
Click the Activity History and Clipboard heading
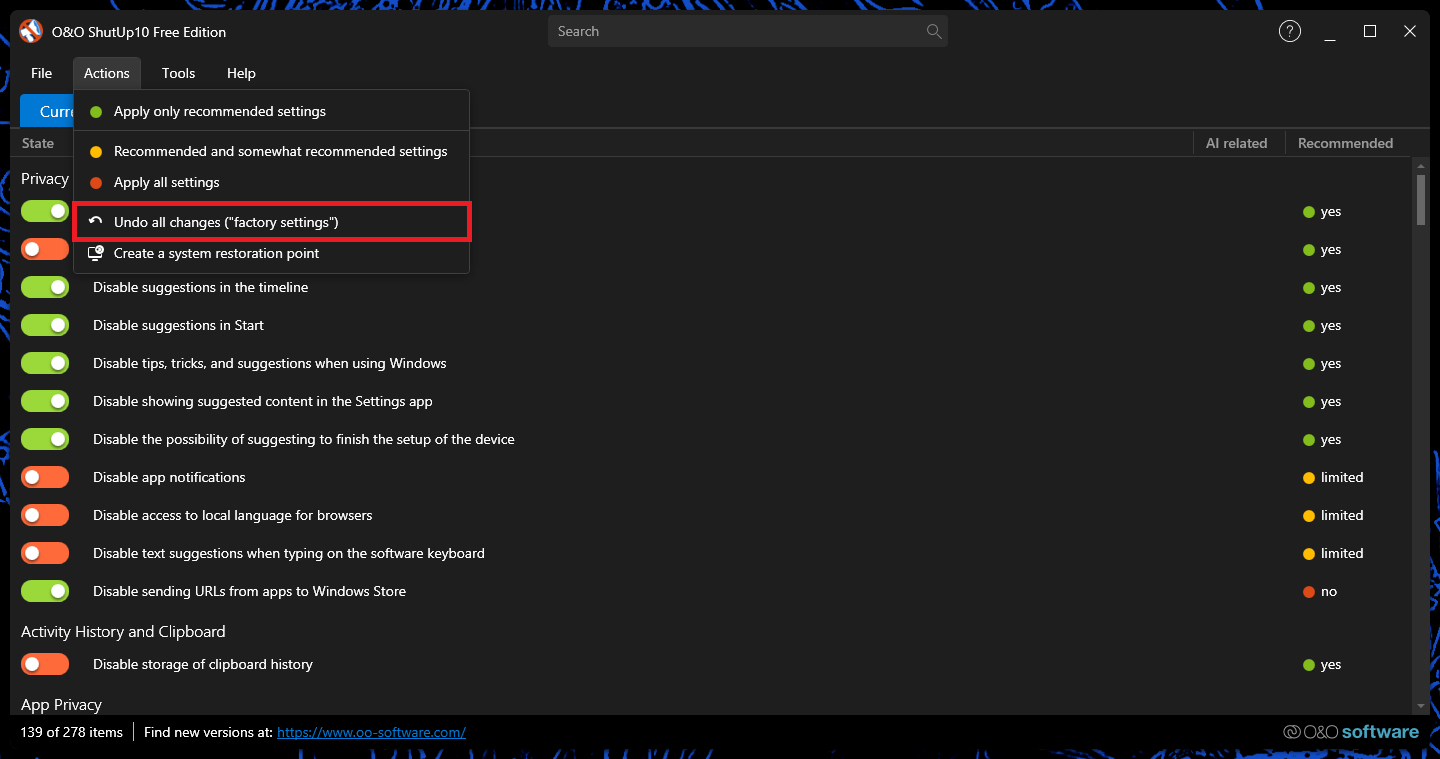coord(123,632)
